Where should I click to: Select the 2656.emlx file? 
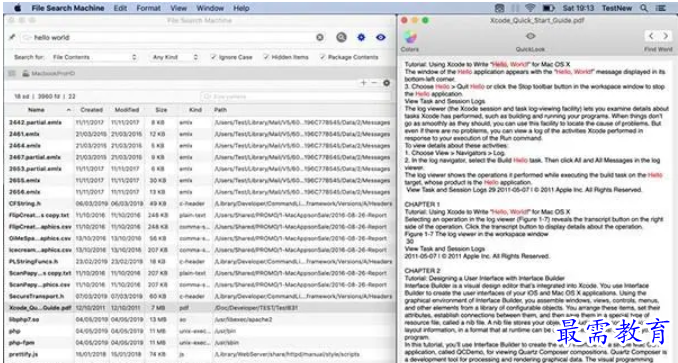[25, 192]
